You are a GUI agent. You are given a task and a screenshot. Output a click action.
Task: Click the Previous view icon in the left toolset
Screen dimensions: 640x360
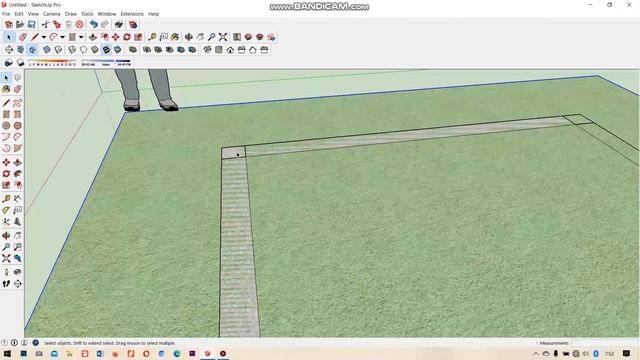coord(18,258)
